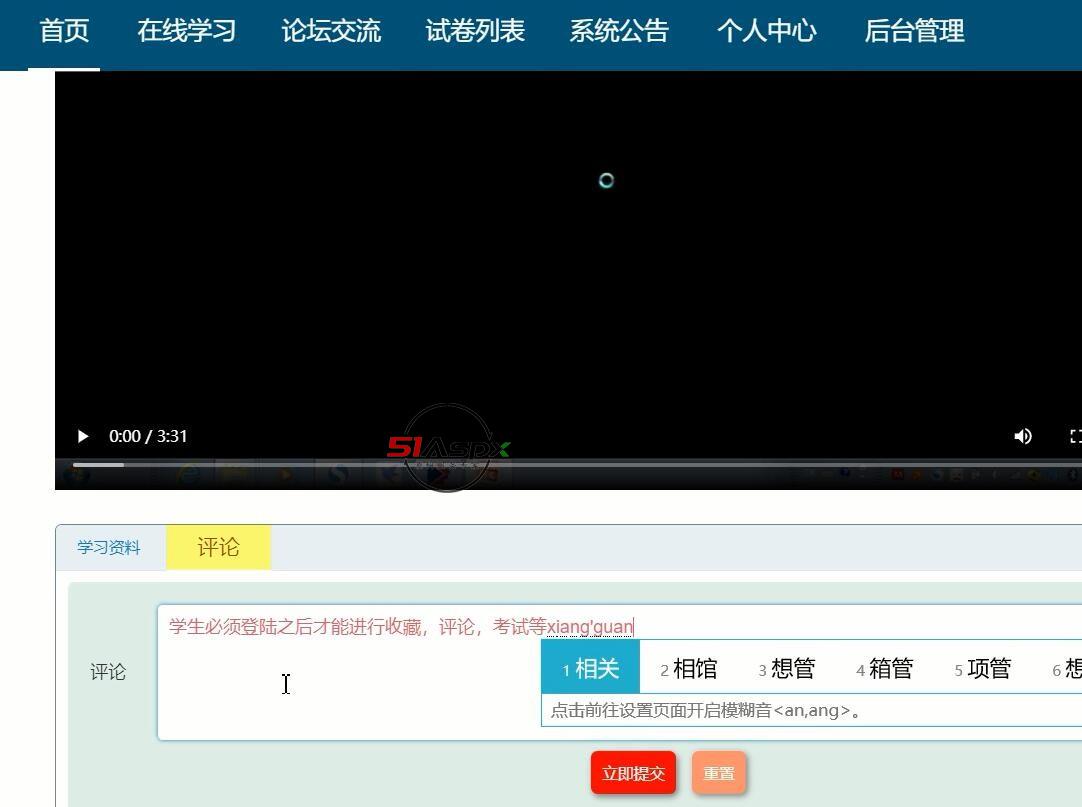The width and height of the screenshot is (1082, 807).
Task: Choose IME candidate 1 相关
Action: click(x=591, y=668)
